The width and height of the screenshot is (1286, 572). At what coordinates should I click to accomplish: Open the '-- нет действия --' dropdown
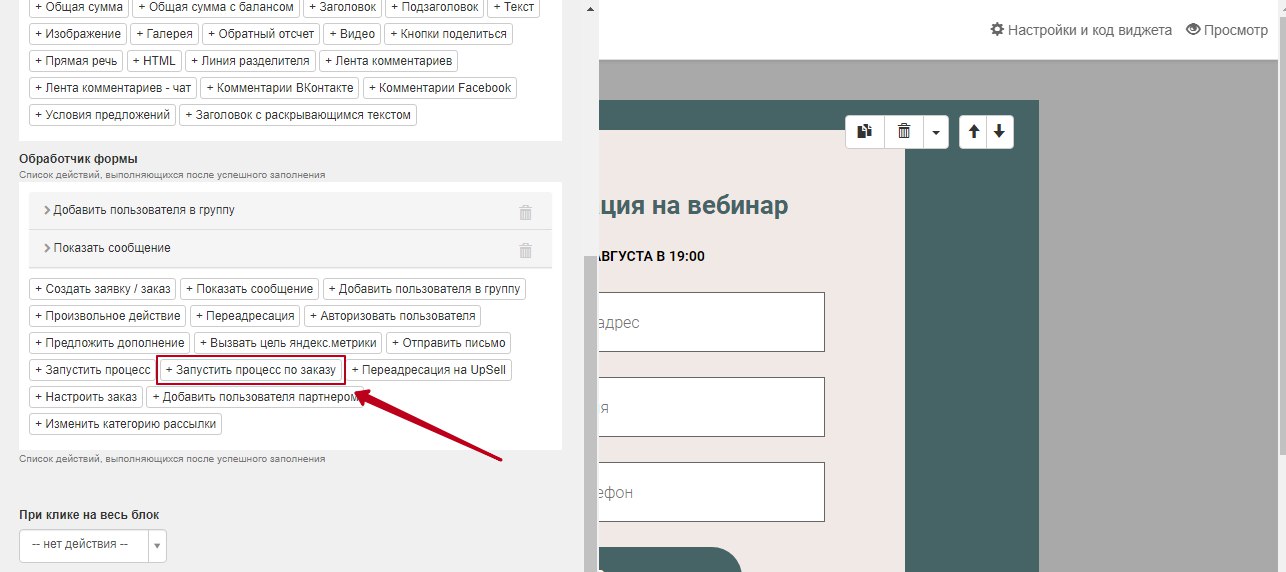click(92, 545)
